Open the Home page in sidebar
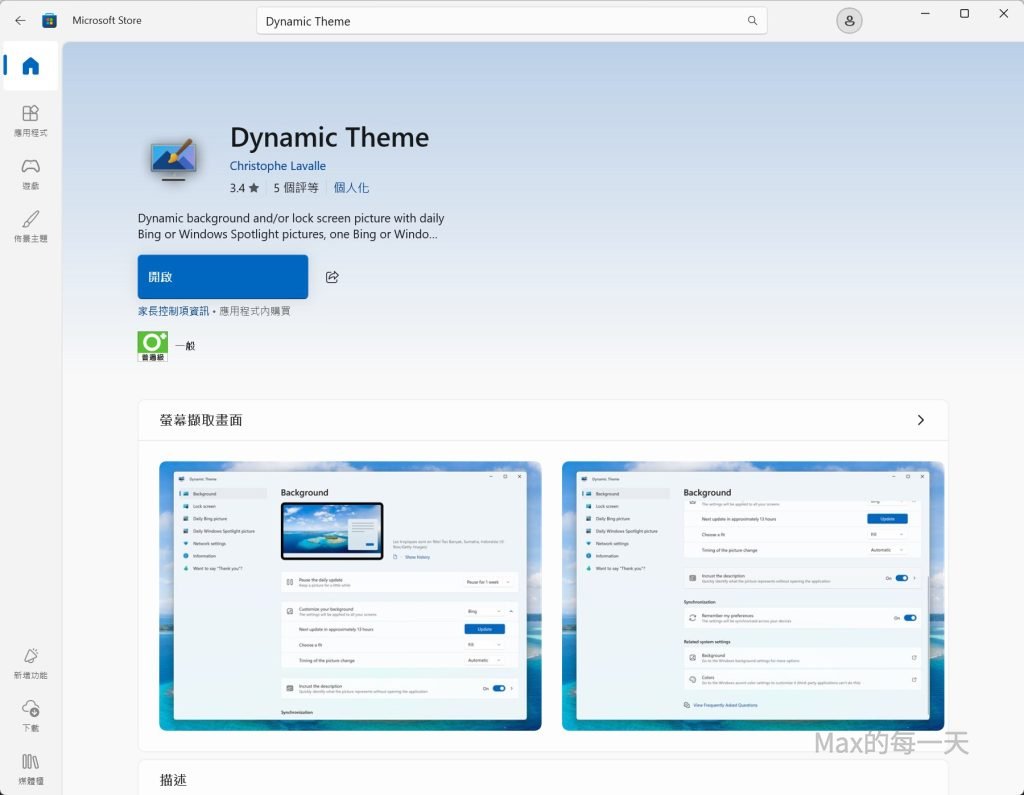Image resolution: width=1024 pixels, height=795 pixels. [30, 67]
